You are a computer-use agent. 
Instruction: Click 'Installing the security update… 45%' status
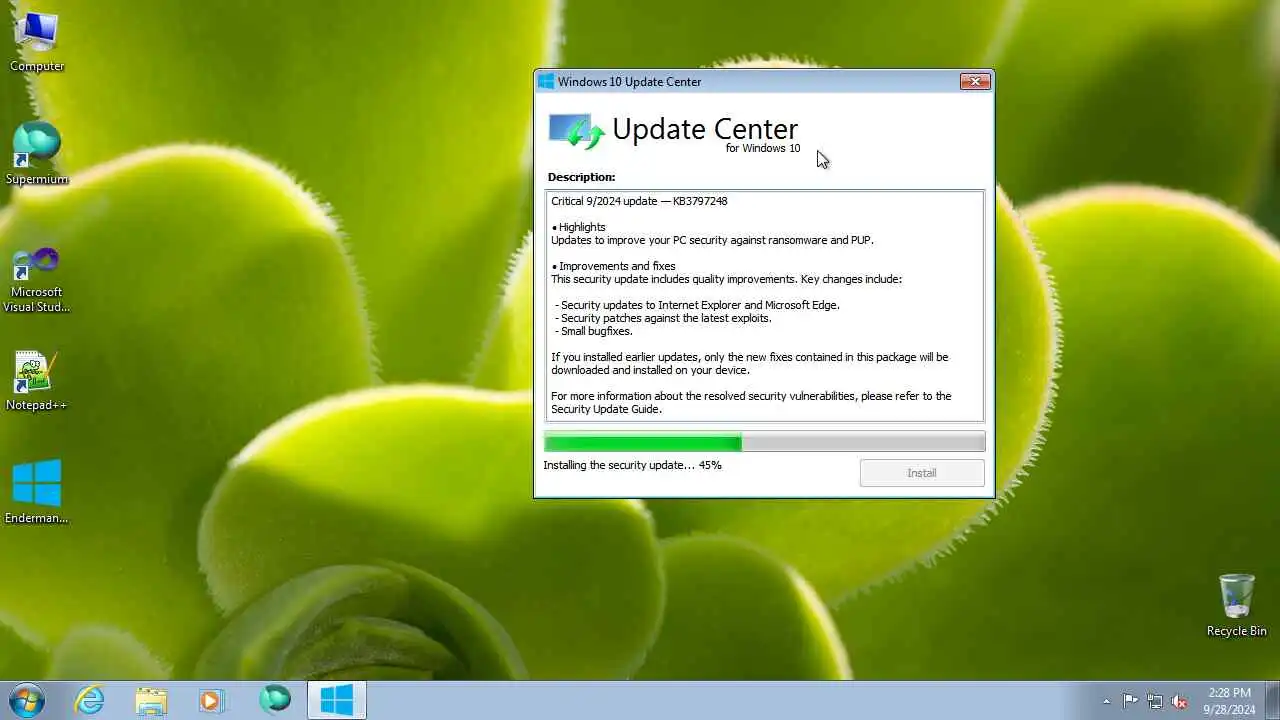[632, 465]
